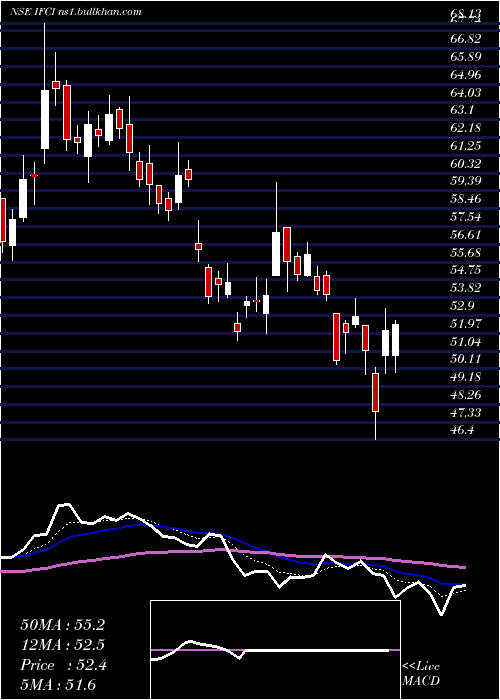The width and height of the screenshot is (500, 700).
Task: Click the 48.26 price value
Action: coord(466,394)
